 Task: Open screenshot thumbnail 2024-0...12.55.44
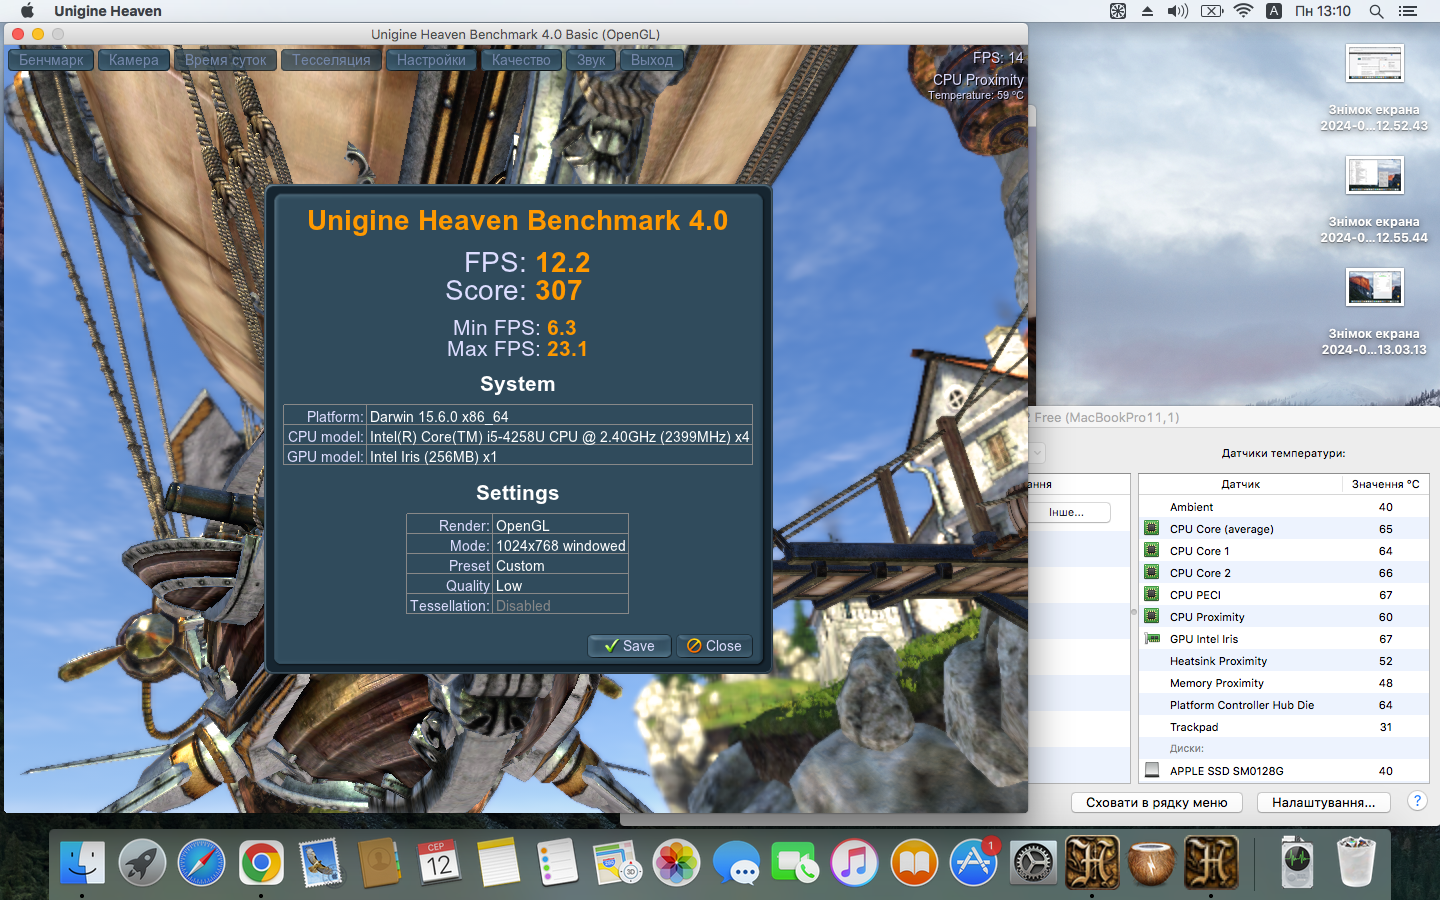(x=1374, y=175)
